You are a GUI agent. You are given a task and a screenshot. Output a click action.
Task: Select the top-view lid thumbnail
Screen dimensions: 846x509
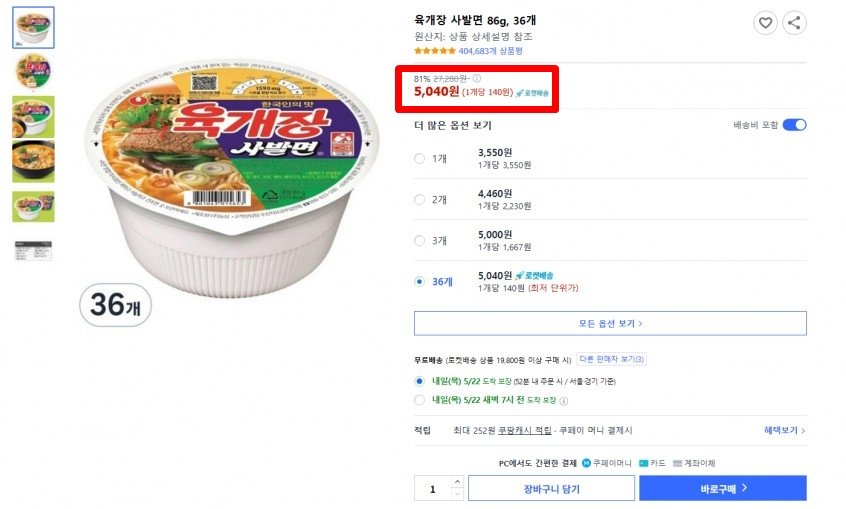(x=33, y=72)
